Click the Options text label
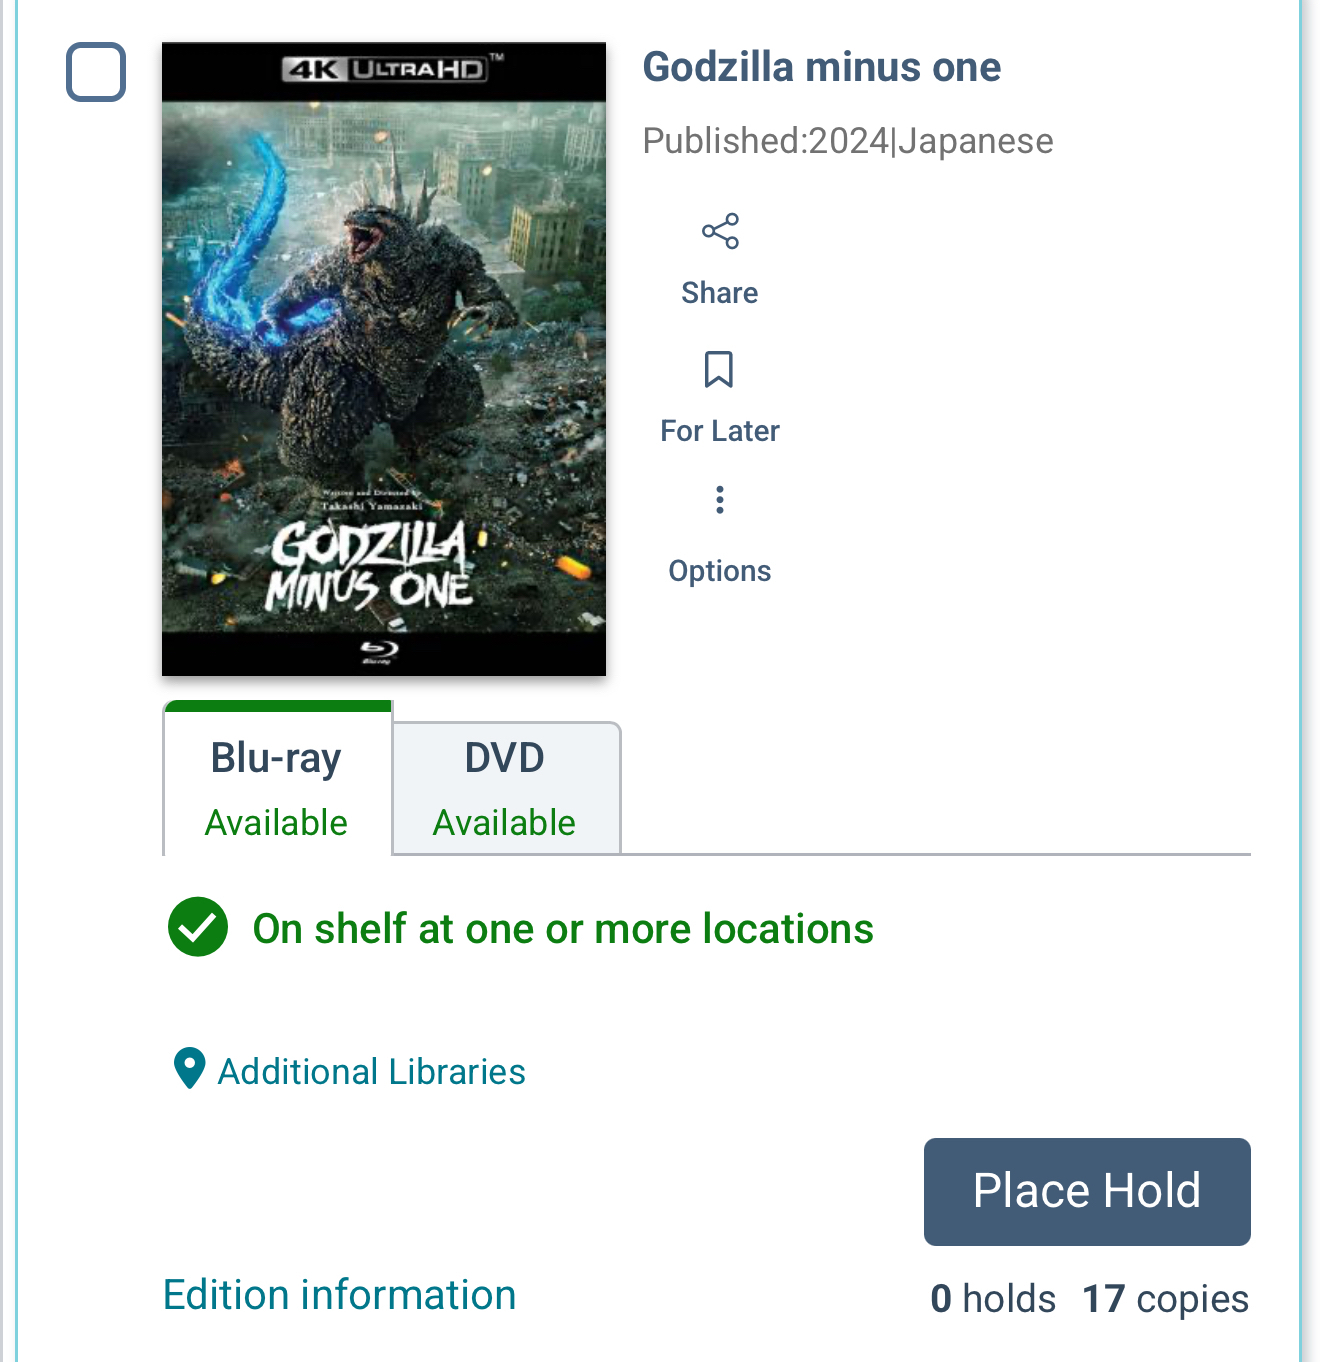This screenshot has width=1320, height=1362. tap(720, 571)
